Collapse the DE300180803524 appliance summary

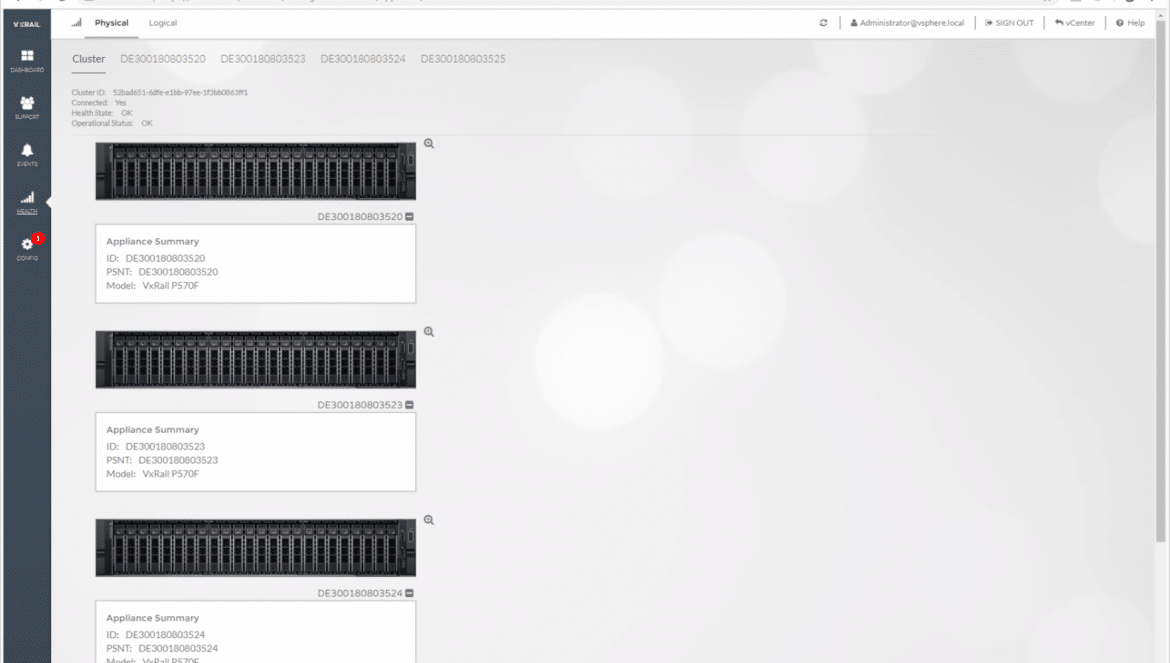[410, 593]
